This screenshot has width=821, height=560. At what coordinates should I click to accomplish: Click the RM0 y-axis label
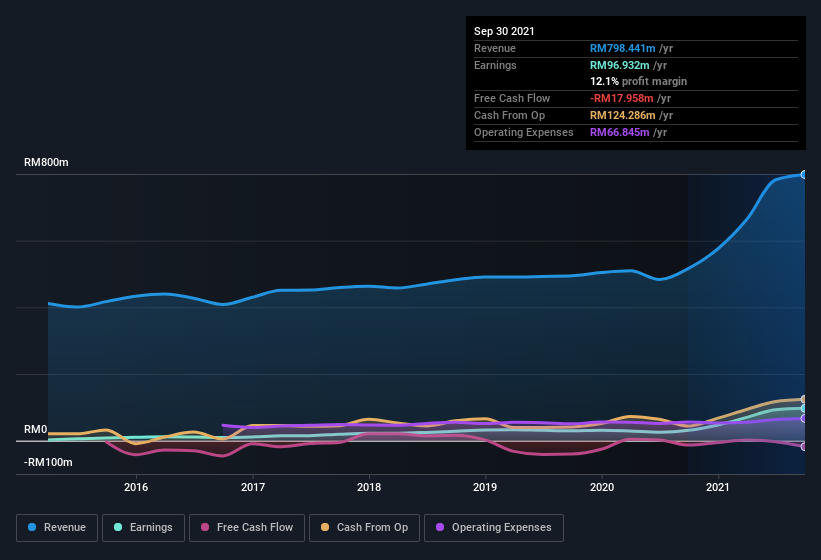click(x=36, y=430)
